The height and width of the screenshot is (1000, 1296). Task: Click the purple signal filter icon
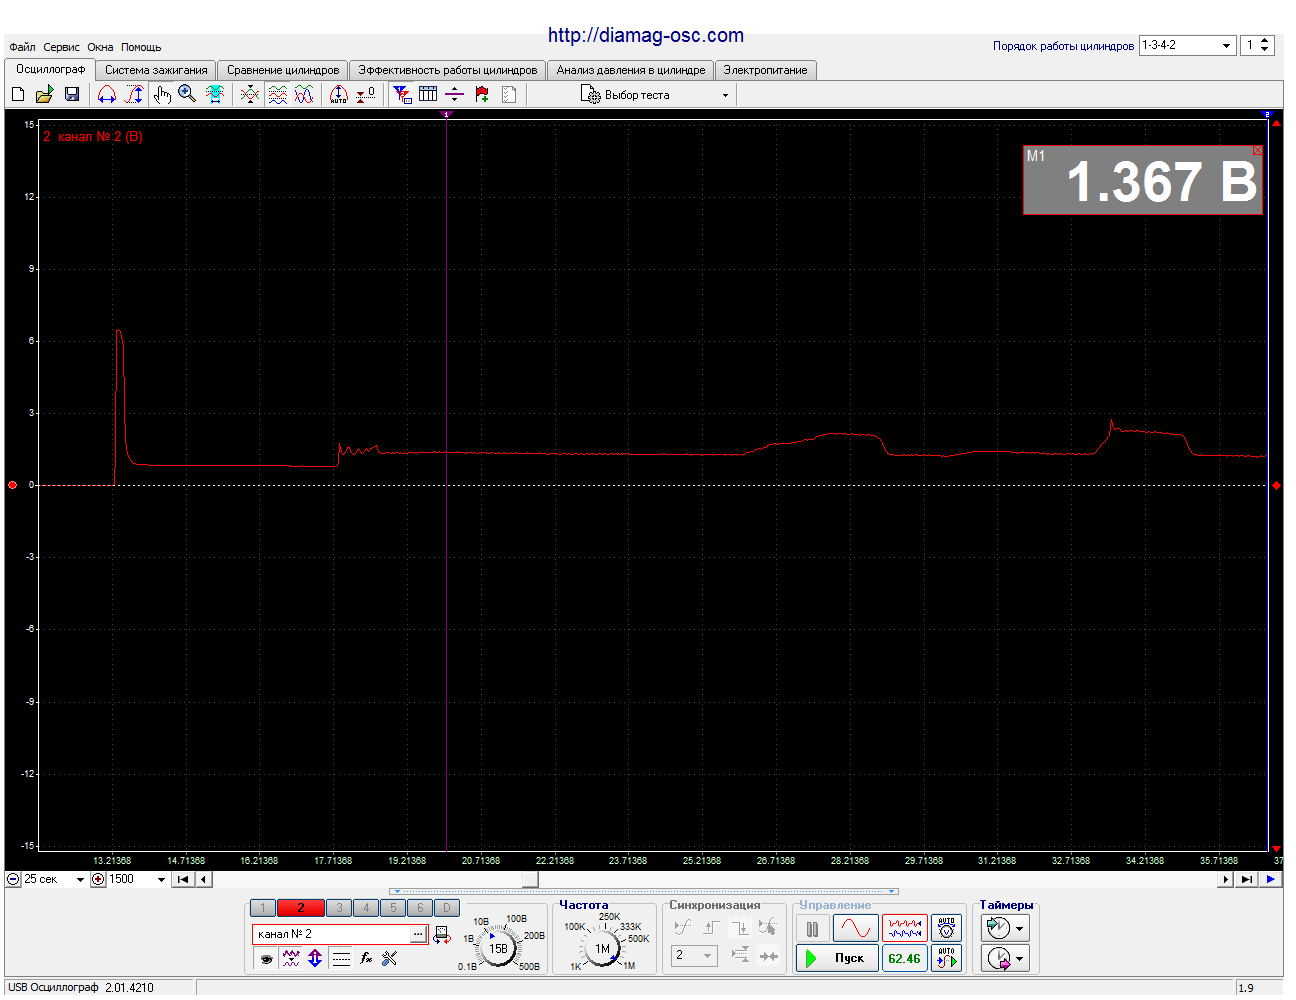[291, 958]
